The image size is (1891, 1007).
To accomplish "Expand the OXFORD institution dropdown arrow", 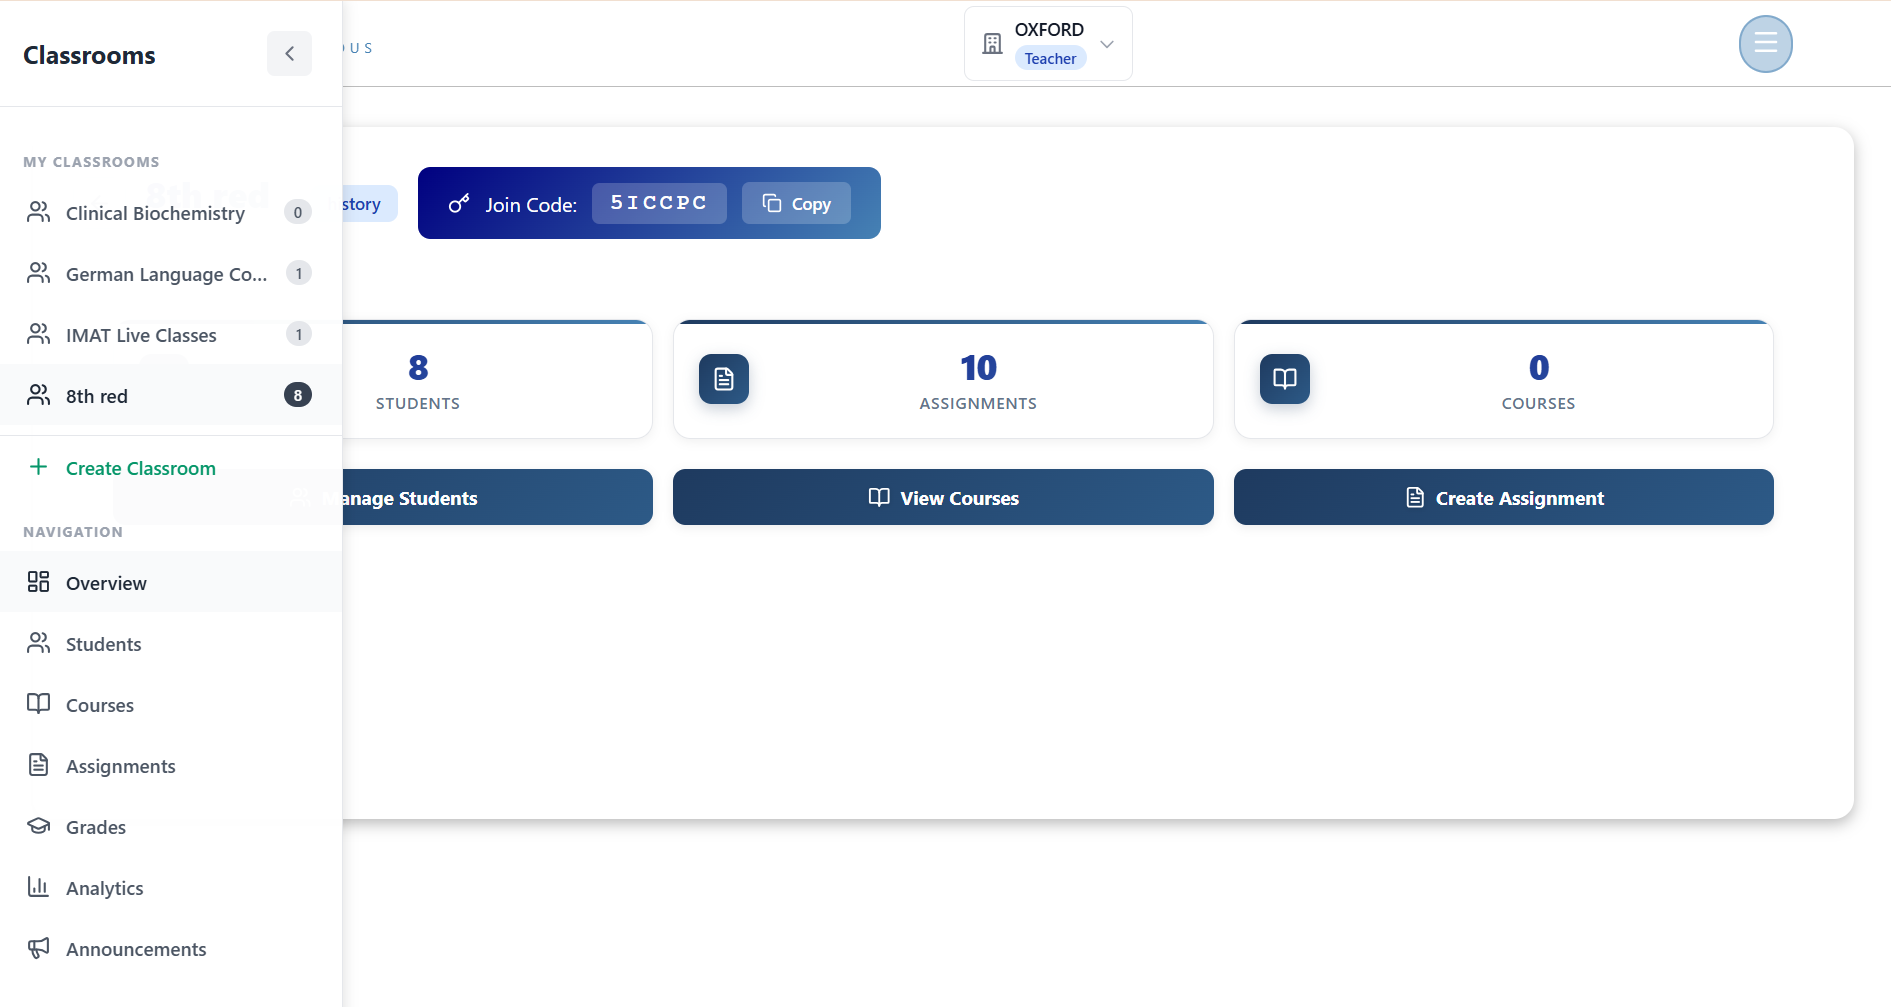I will 1107,44.
